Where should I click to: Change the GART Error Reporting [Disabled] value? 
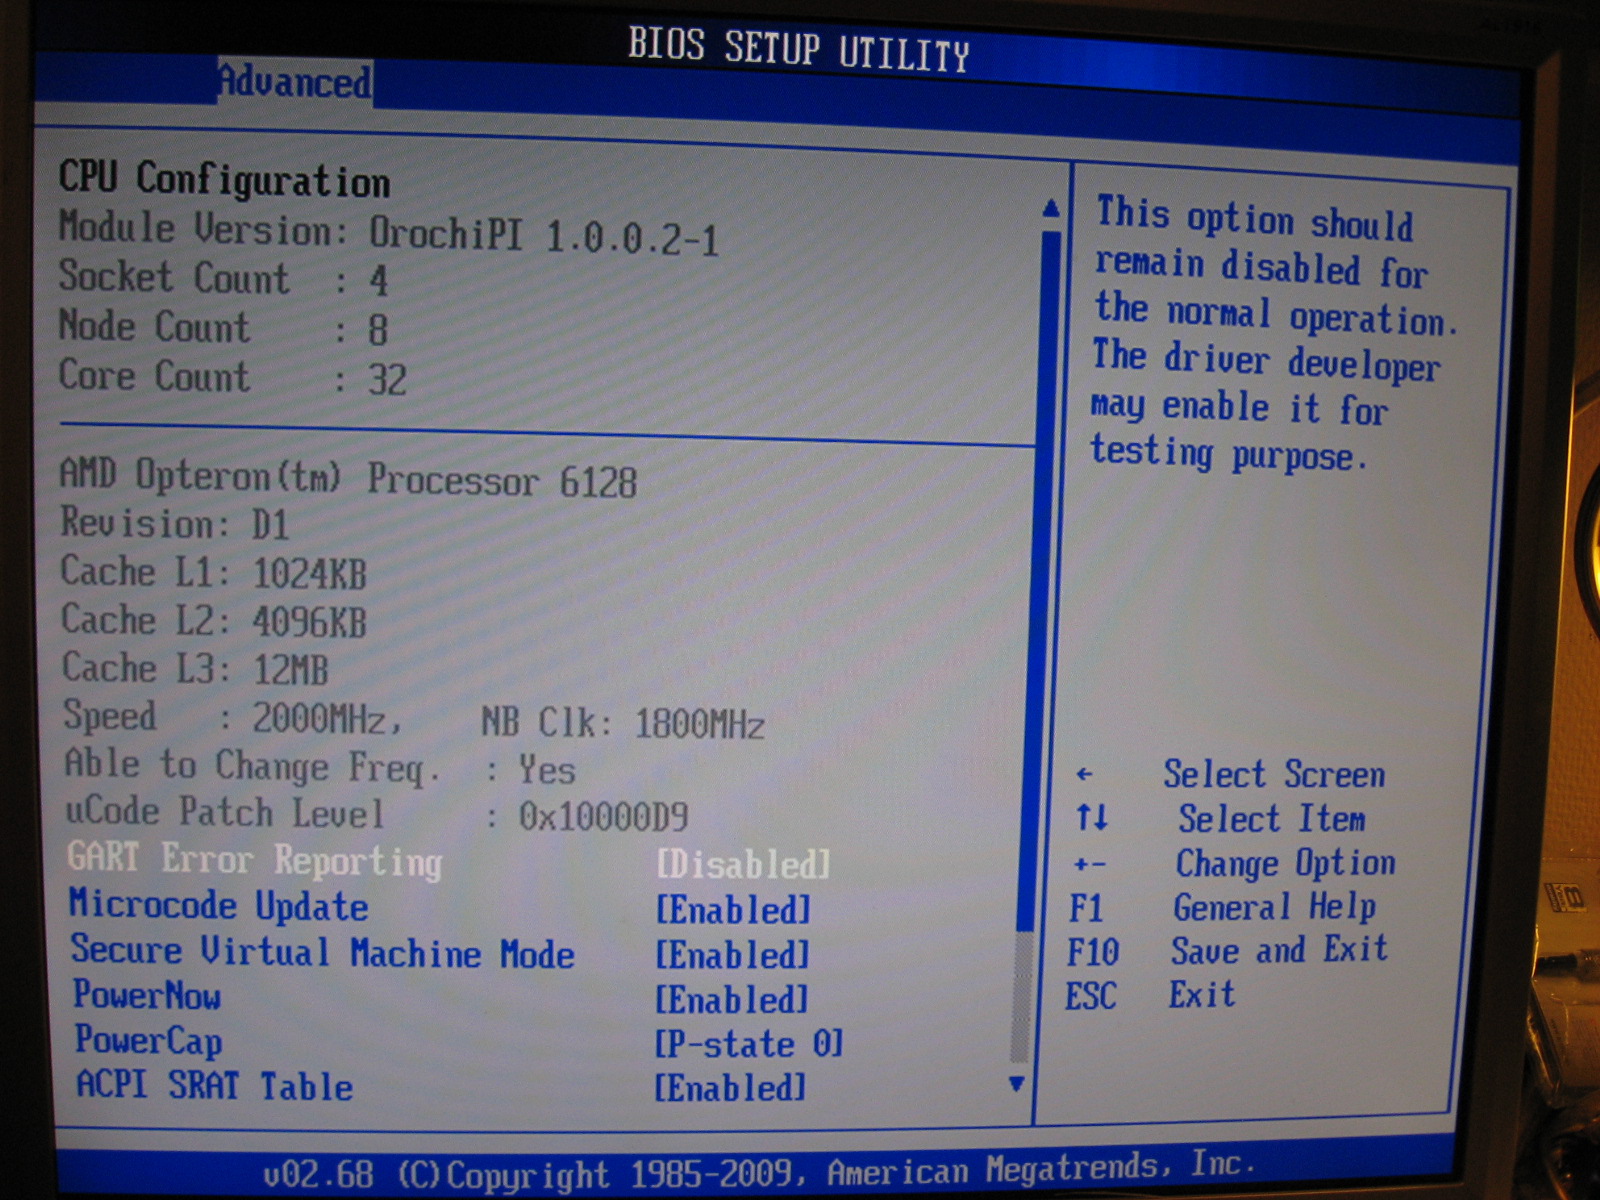tap(743, 865)
